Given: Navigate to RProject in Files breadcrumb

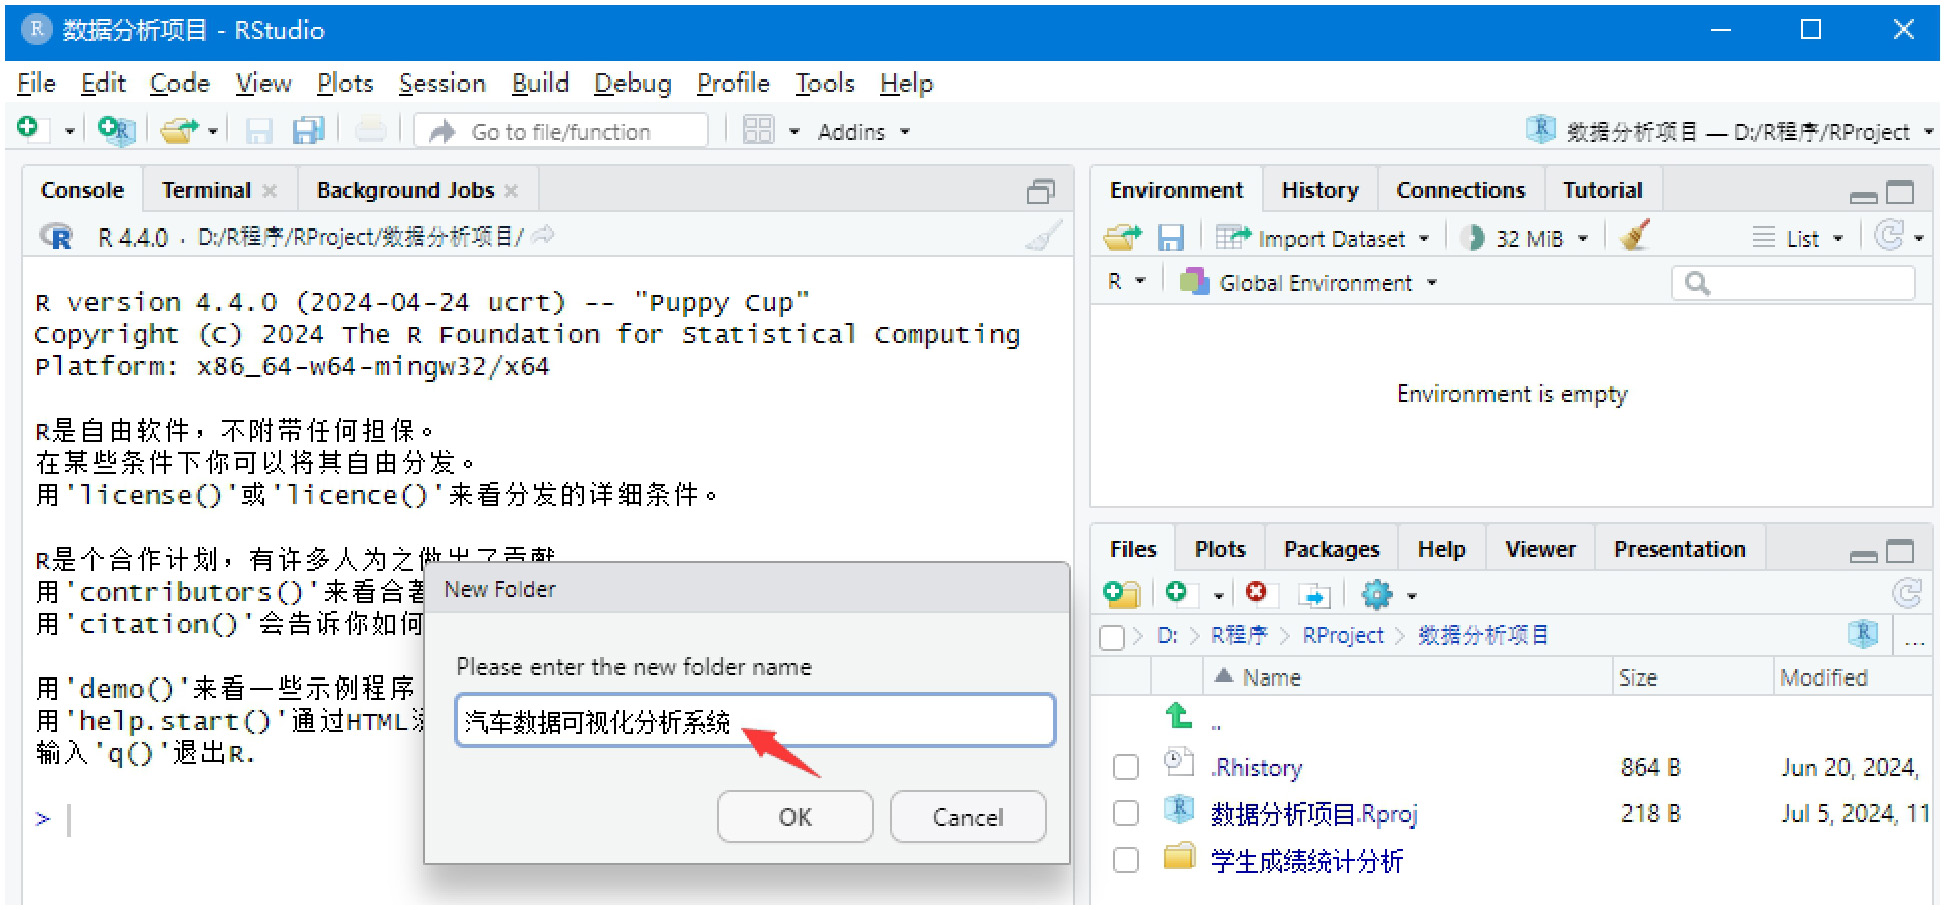Looking at the screenshot, I should tap(1343, 636).
